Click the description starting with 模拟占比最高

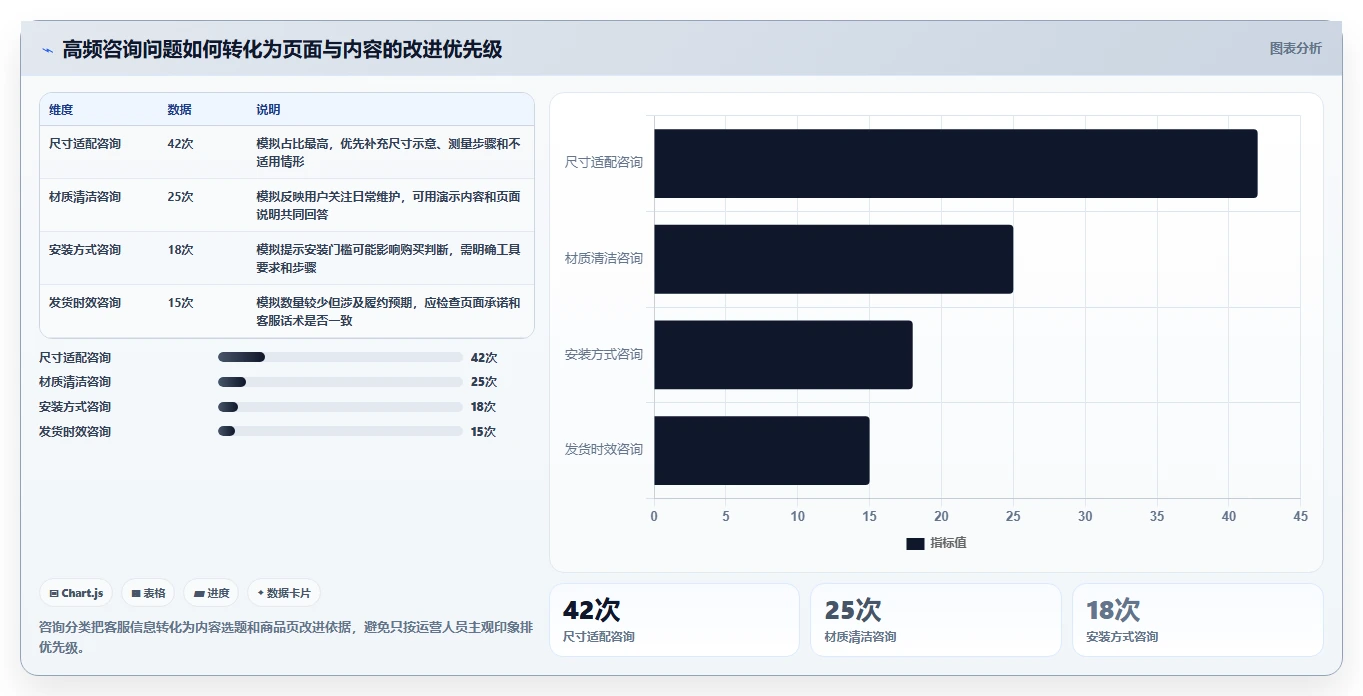point(388,153)
